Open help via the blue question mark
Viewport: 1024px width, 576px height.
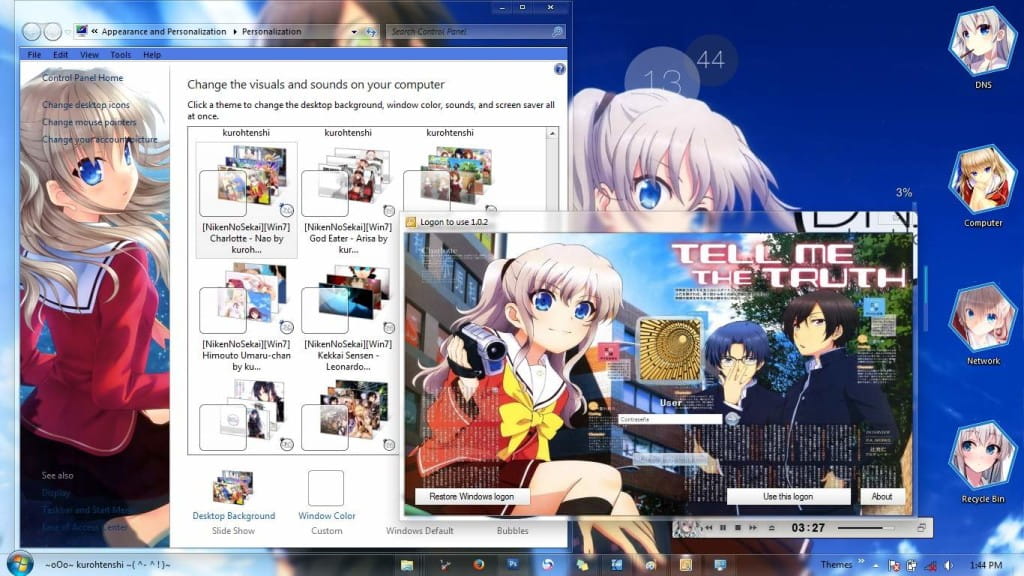(x=558, y=68)
